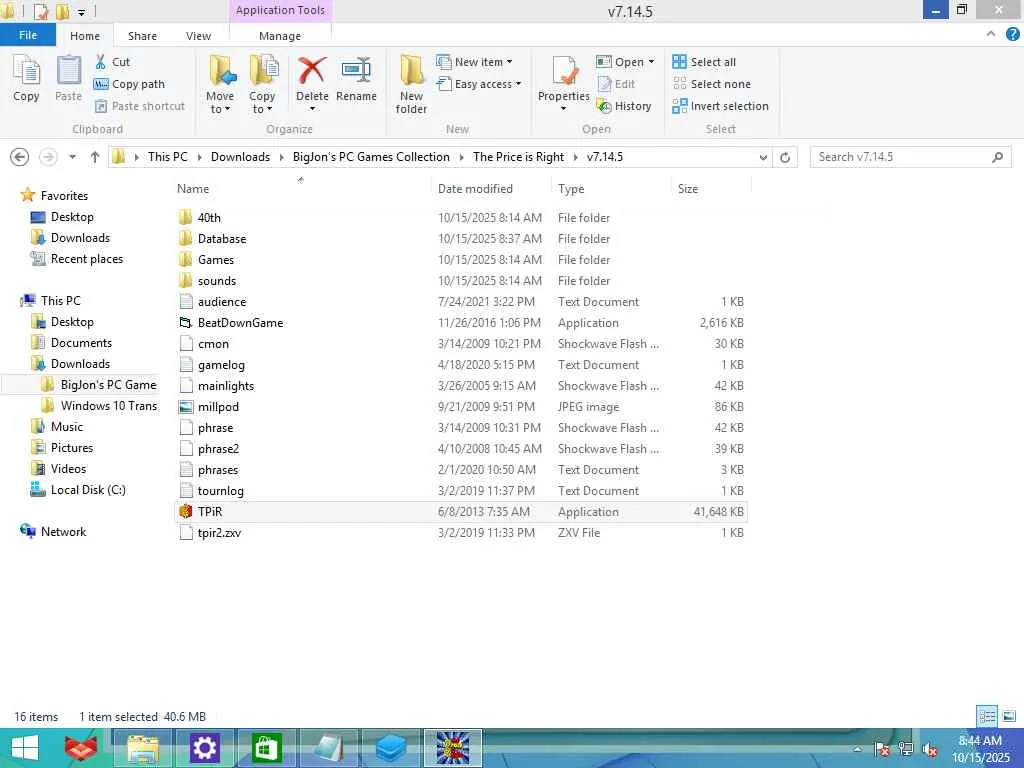Viewport: 1024px width, 768px height.
Task: Open the Help question mark icon
Action: point(1012,35)
